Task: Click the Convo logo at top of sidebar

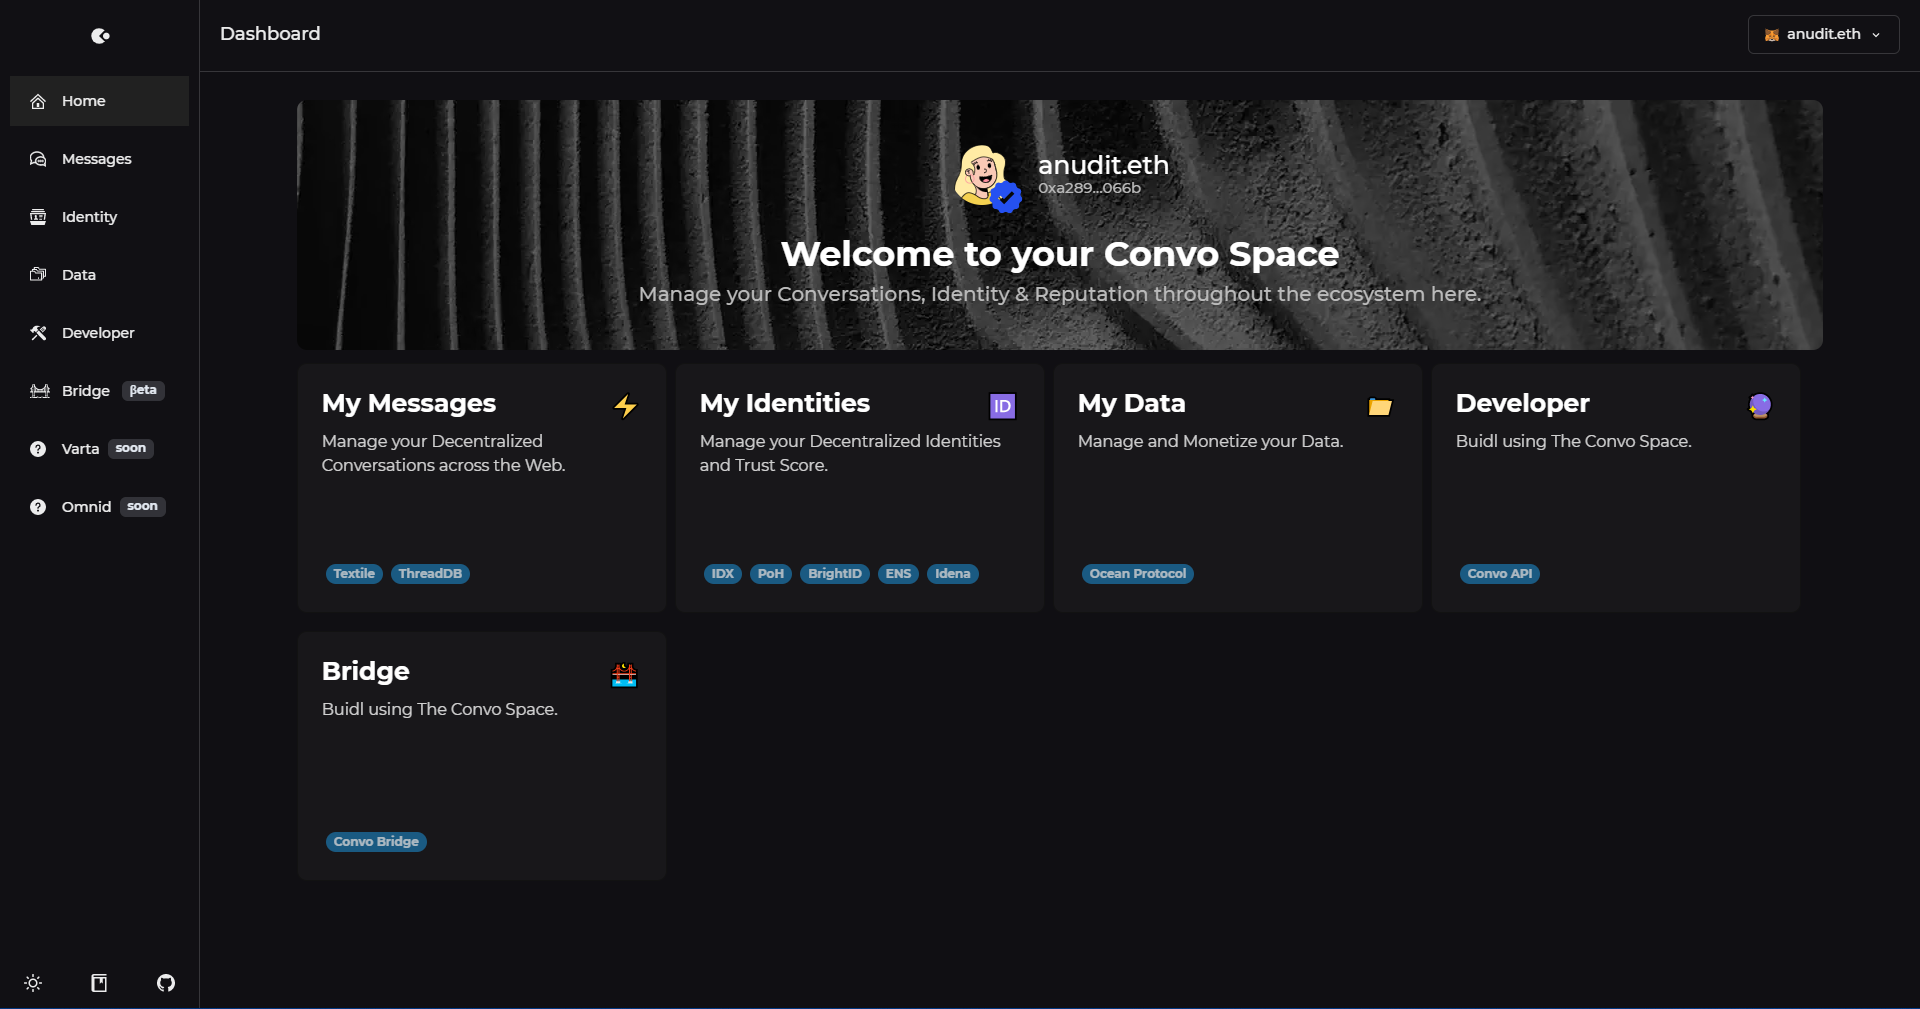Action: (100, 36)
